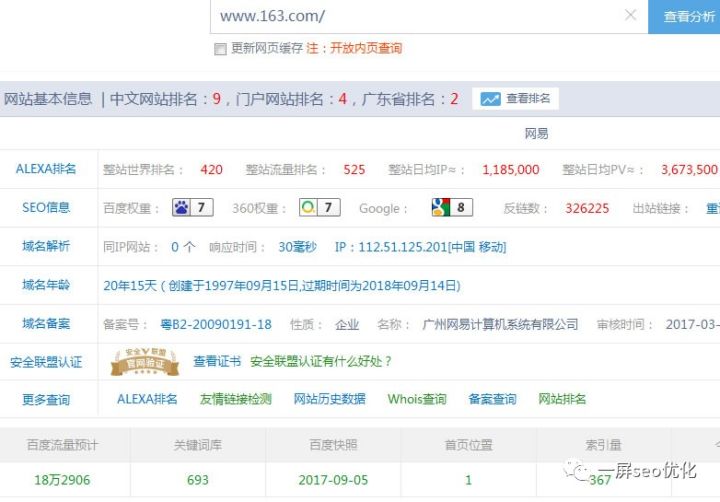Screen dimensions: 720x502
Task: Click homepage position value 1
Action: (468, 480)
